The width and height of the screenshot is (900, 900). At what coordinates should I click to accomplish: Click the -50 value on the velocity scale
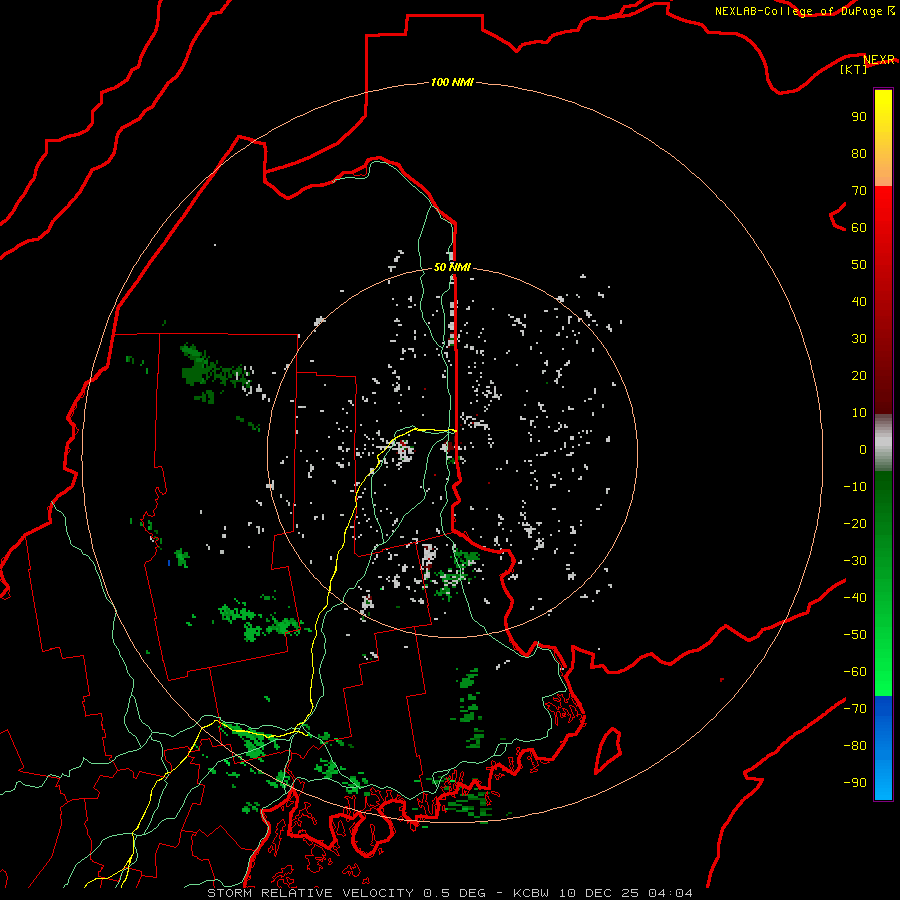point(855,635)
